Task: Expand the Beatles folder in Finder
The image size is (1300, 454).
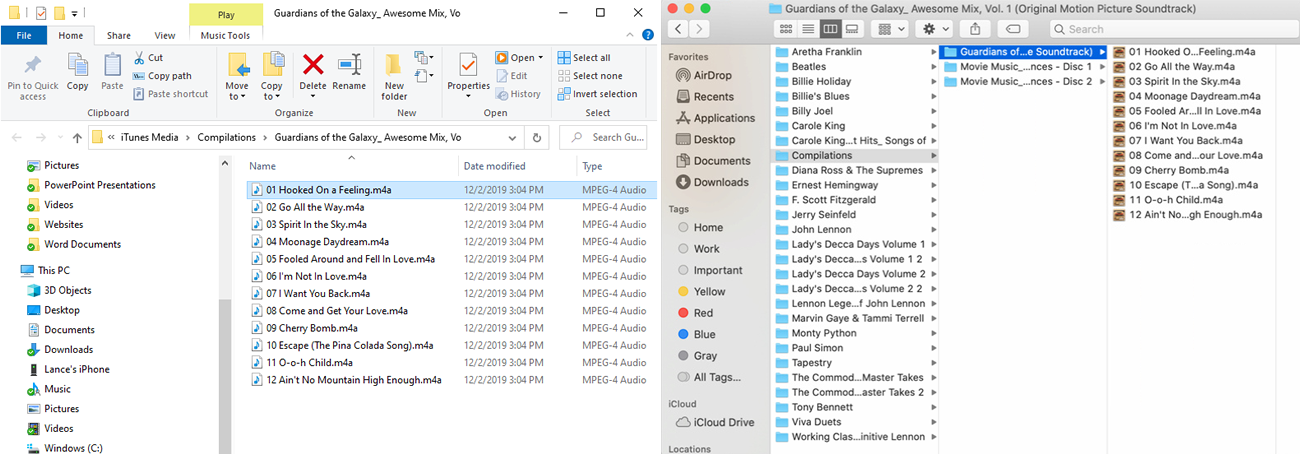Action: (x=933, y=66)
